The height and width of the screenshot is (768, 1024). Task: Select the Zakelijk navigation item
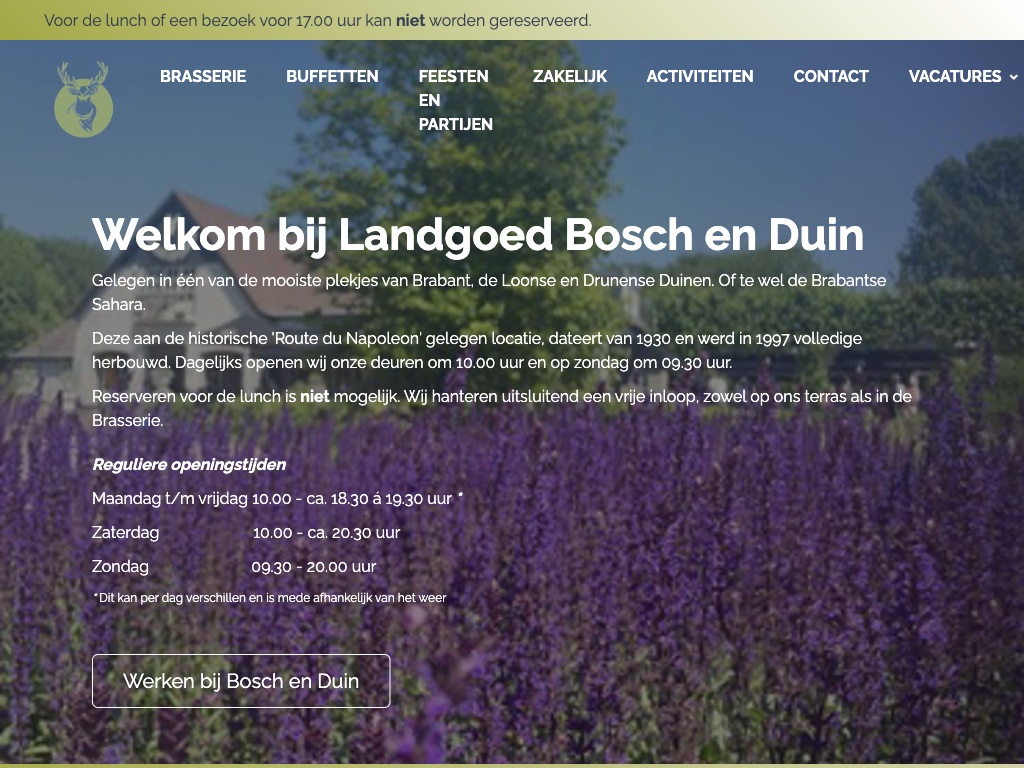pos(570,76)
